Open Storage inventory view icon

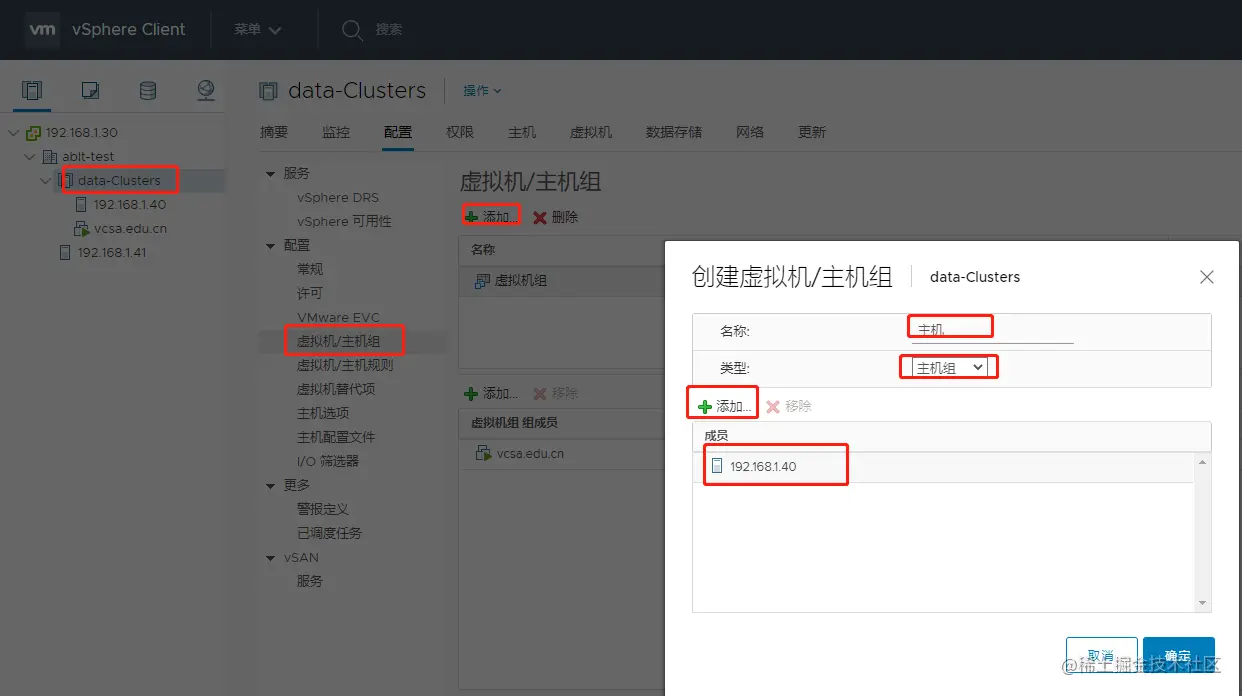click(148, 91)
